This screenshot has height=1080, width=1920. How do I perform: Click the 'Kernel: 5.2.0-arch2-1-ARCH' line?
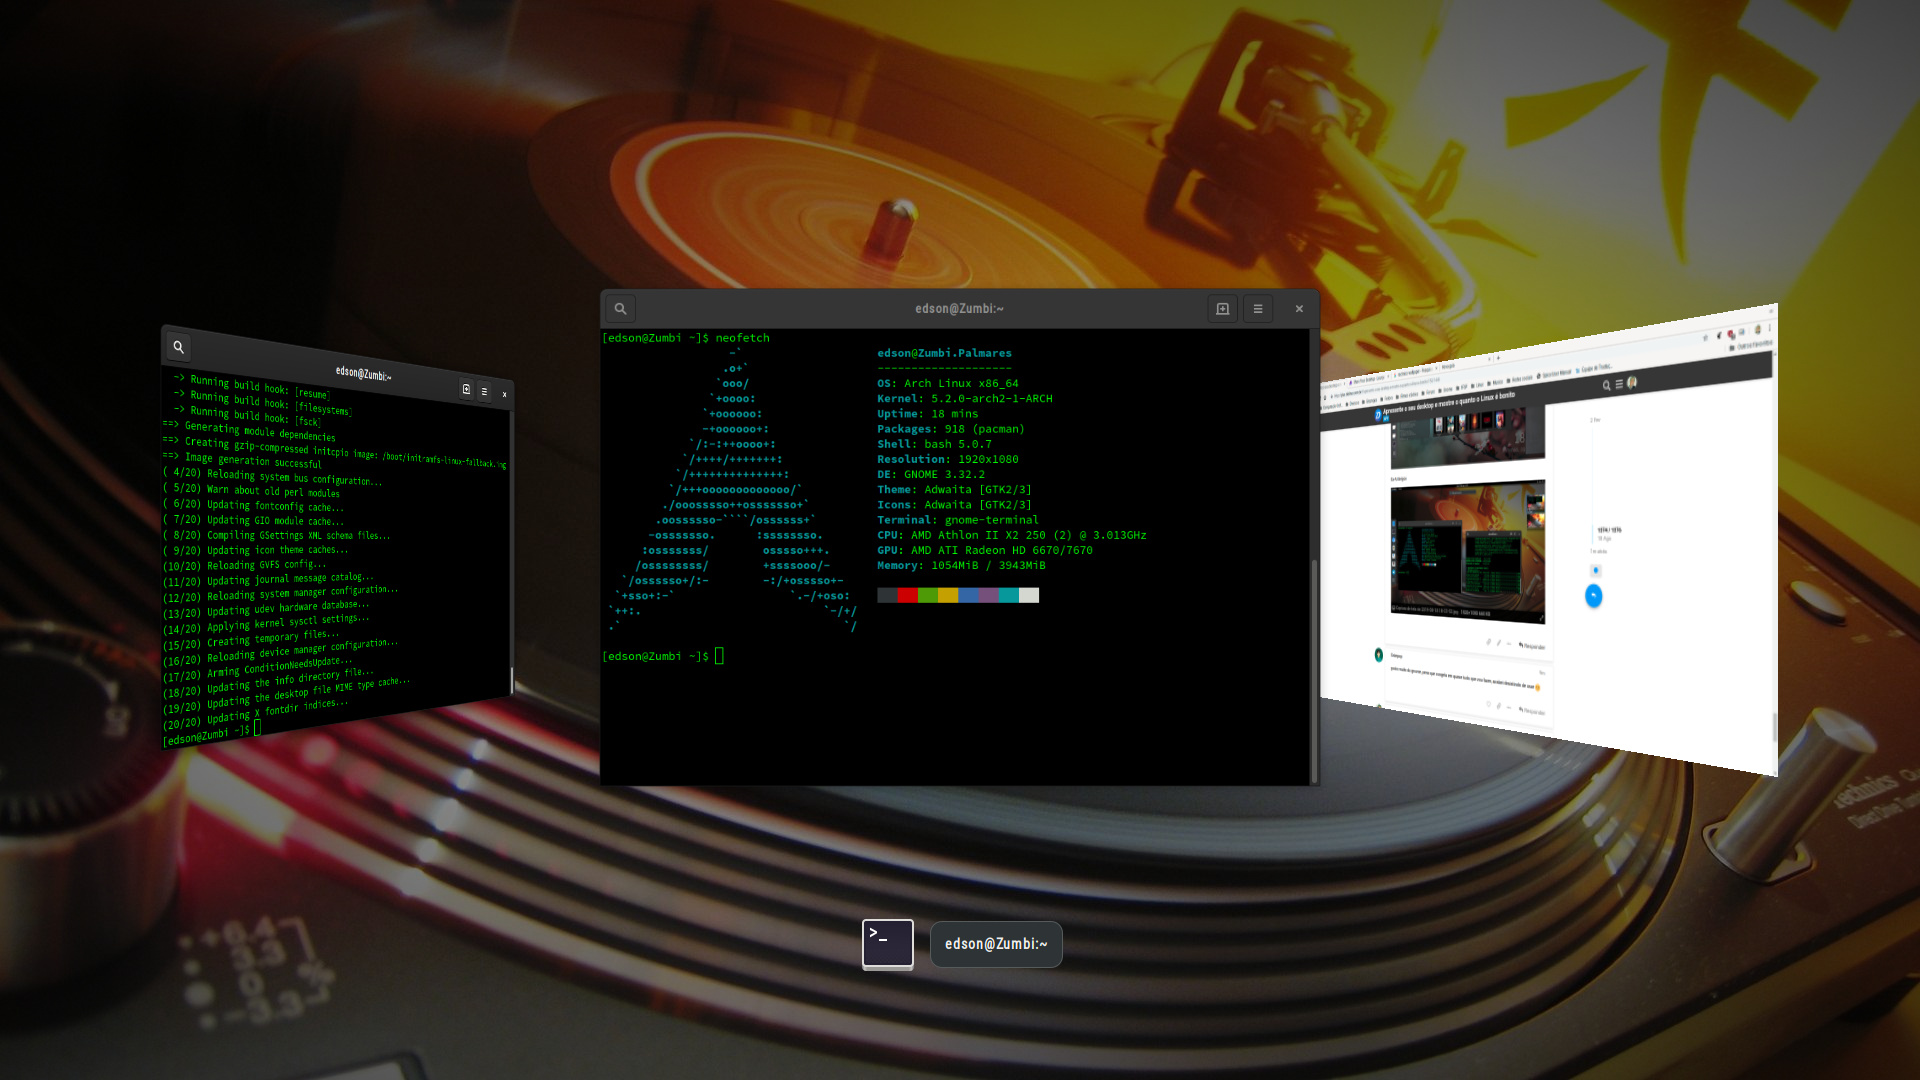pyautogui.click(x=965, y=398)
